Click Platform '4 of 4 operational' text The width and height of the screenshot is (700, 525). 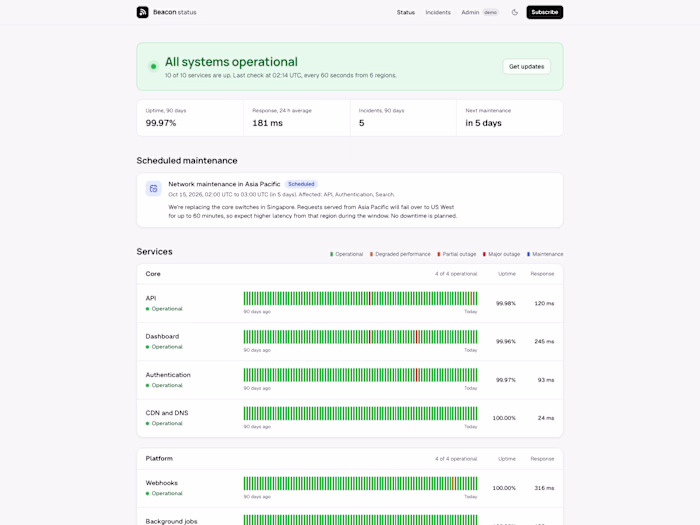pos(456,458)
